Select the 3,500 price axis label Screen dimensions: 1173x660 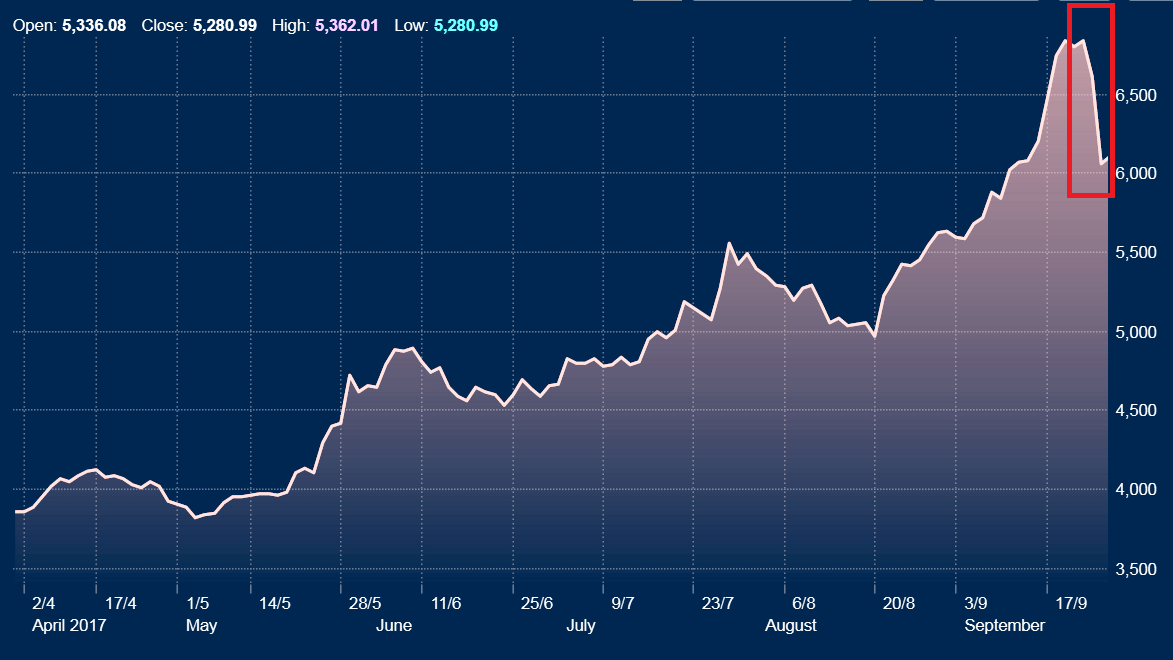1136,569
